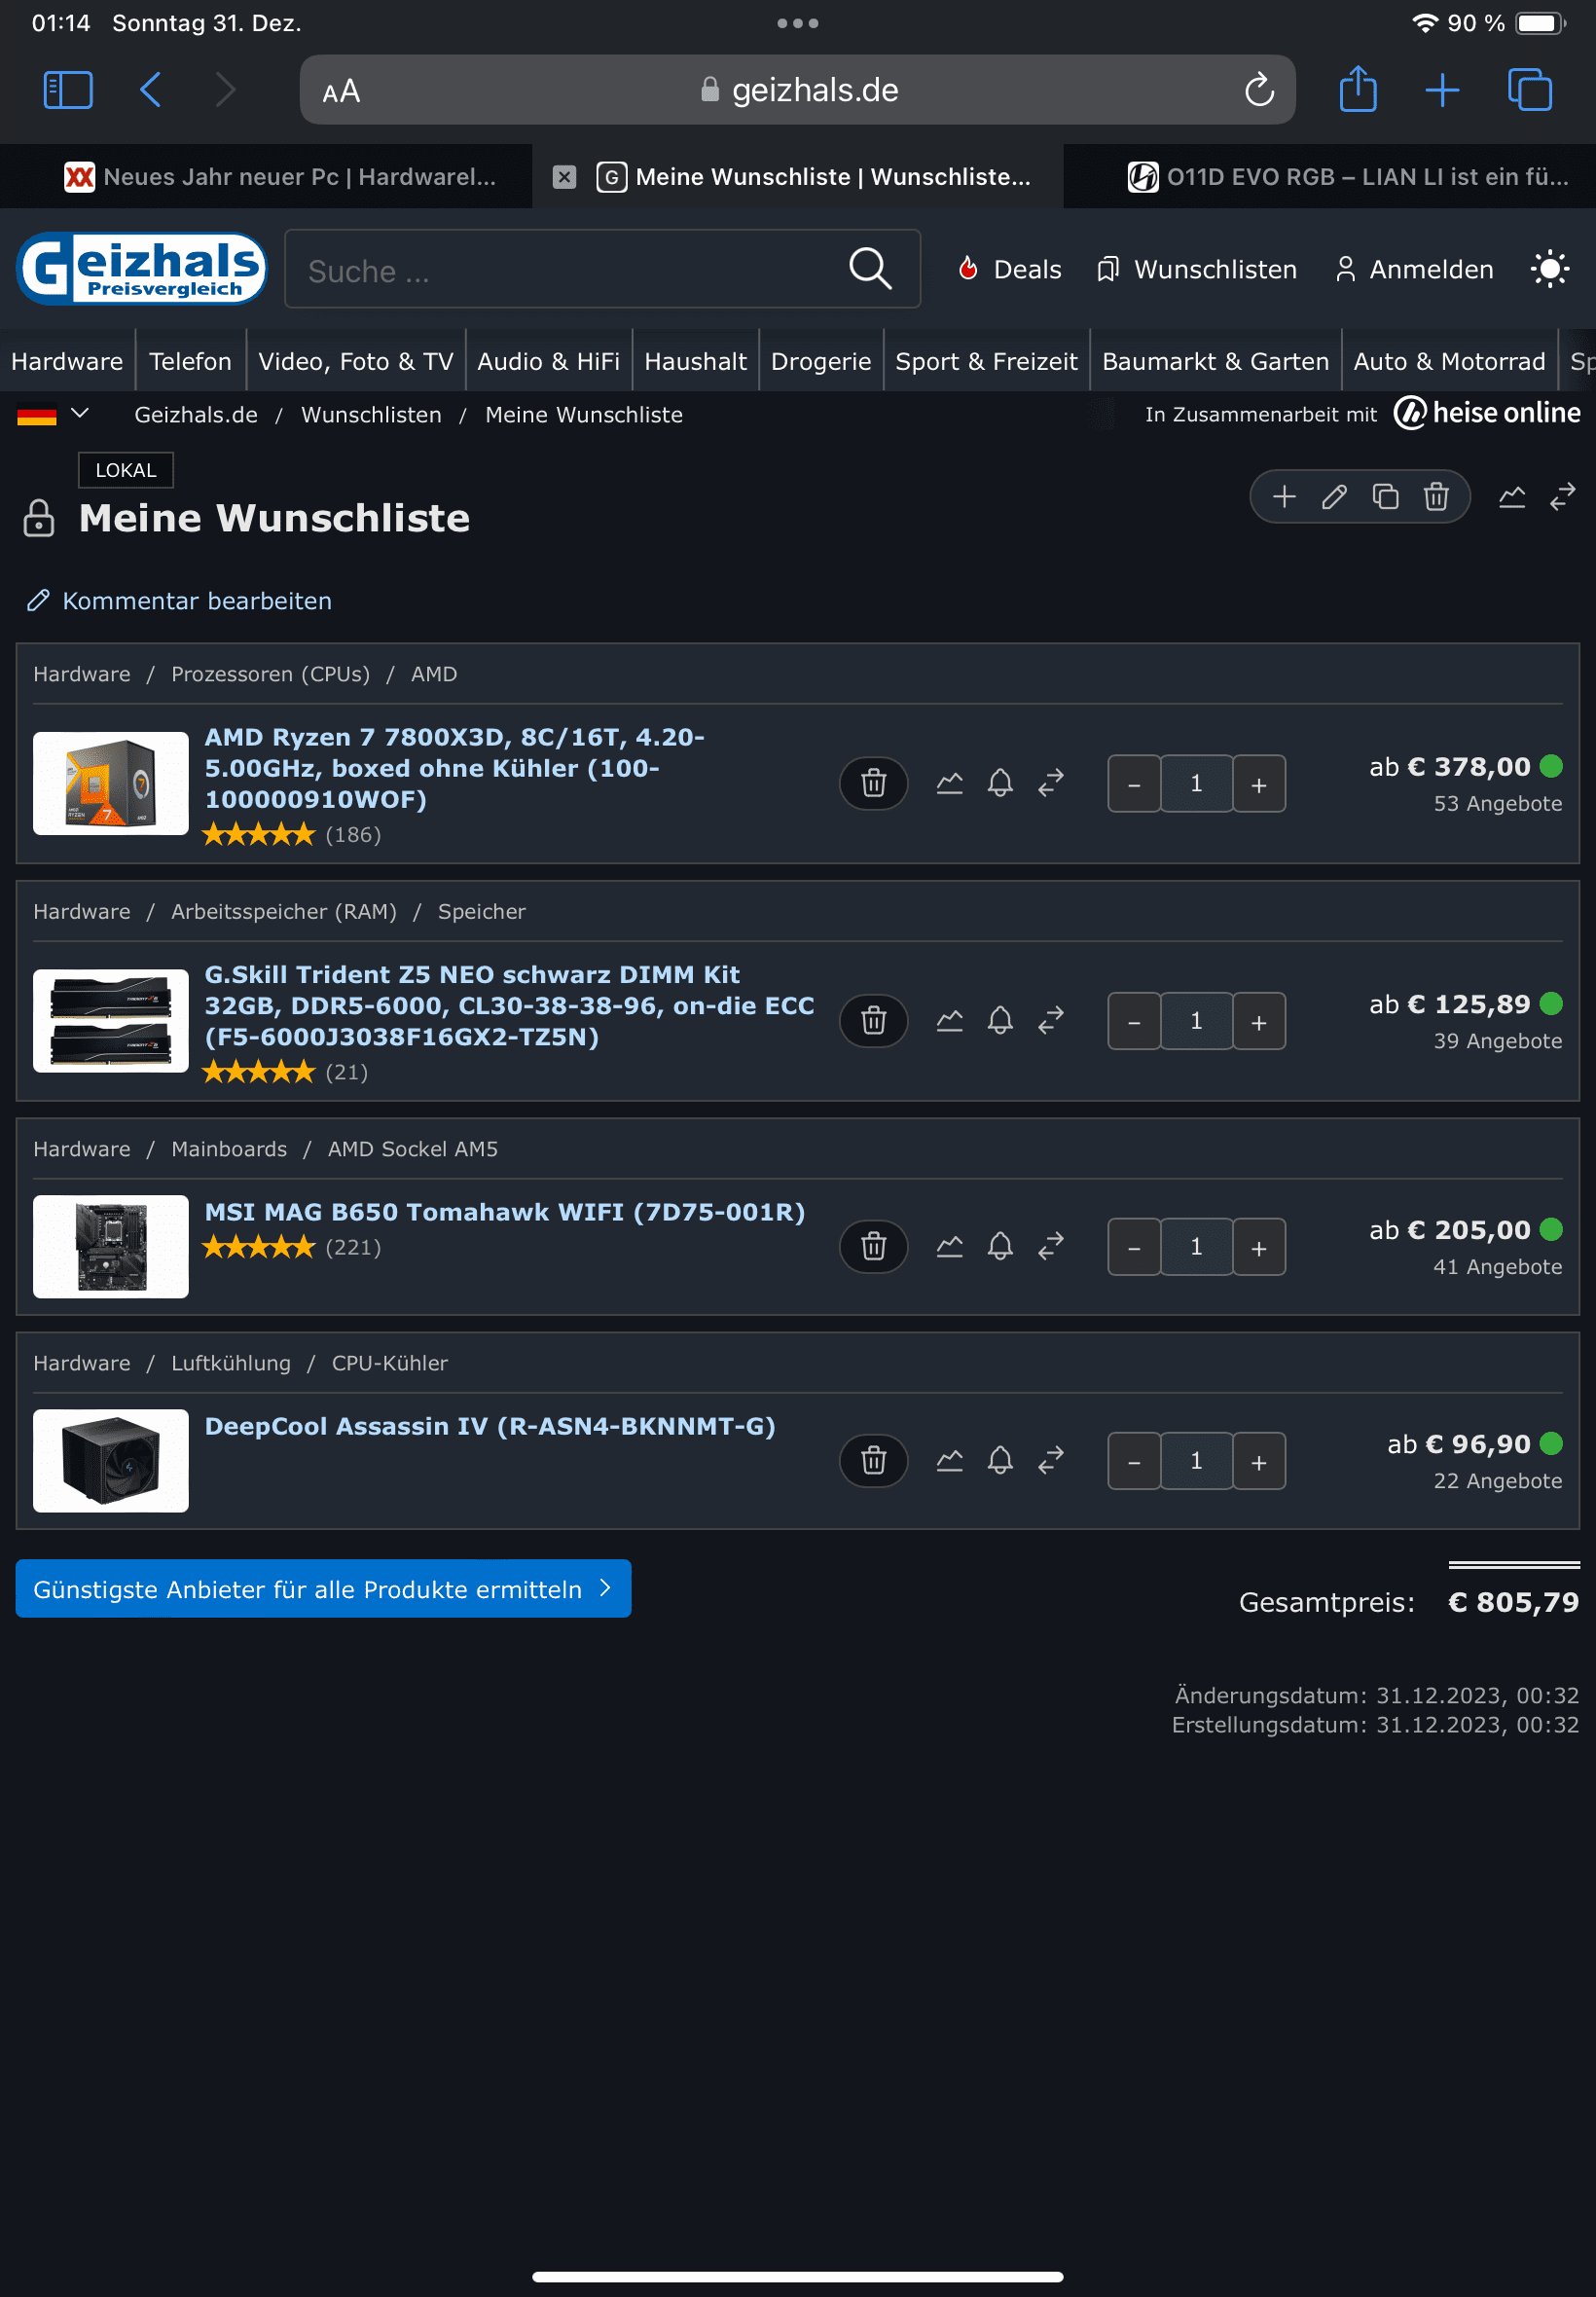Open the Sport & Freizeit category

pyautogui.click(x=987, y=361)
